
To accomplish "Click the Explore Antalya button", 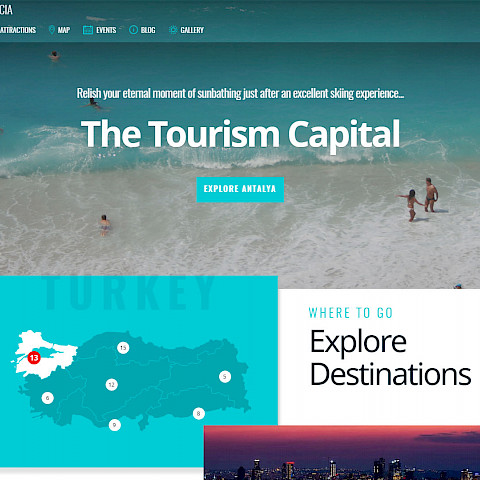I will click(x=240, y=189).
